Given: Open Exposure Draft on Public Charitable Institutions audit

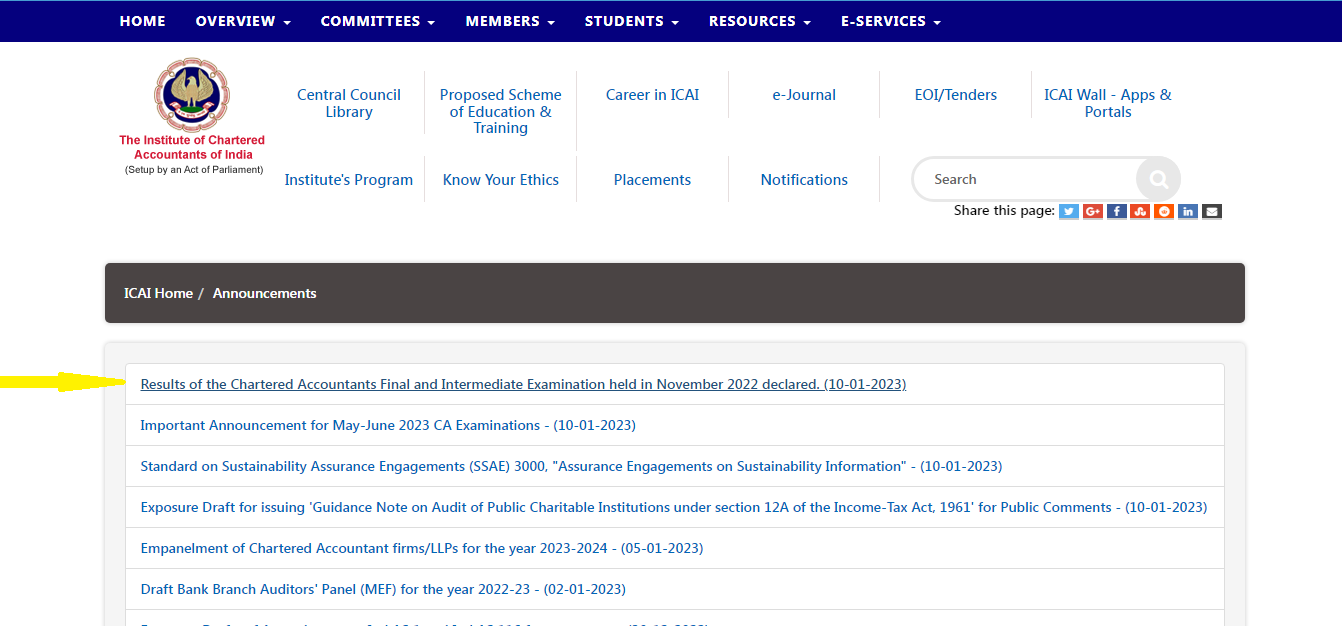Looking at the screenshot, I should (x=674, y=507).
